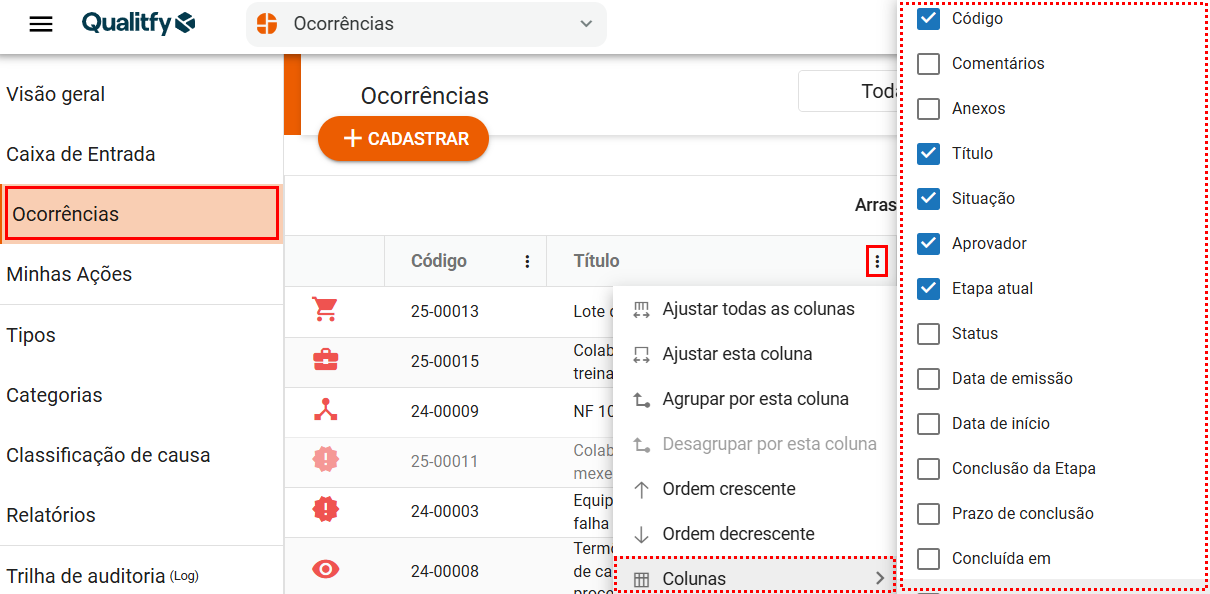Go to Caixa de Entrada

[81, 154]
